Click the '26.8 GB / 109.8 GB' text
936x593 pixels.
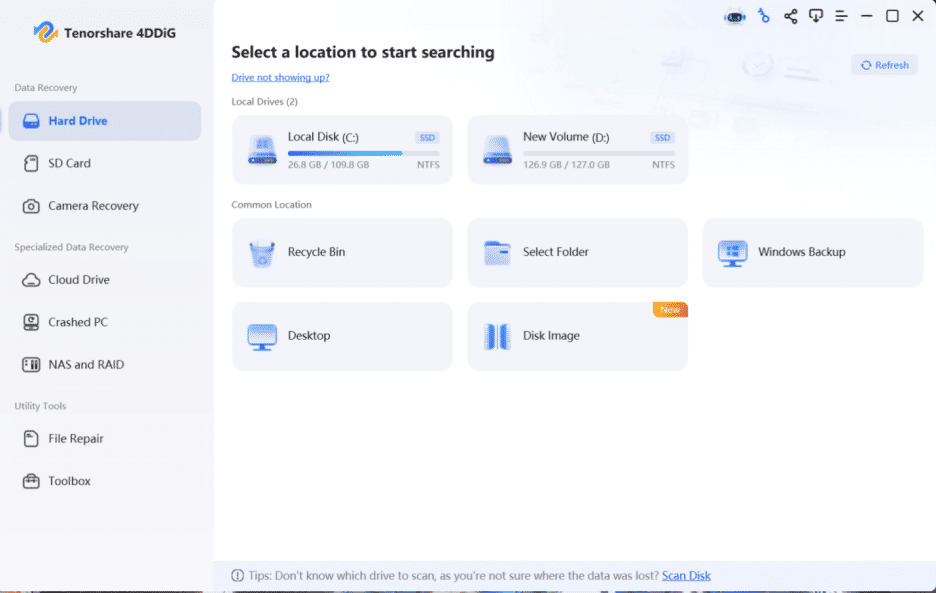(328, 165)
